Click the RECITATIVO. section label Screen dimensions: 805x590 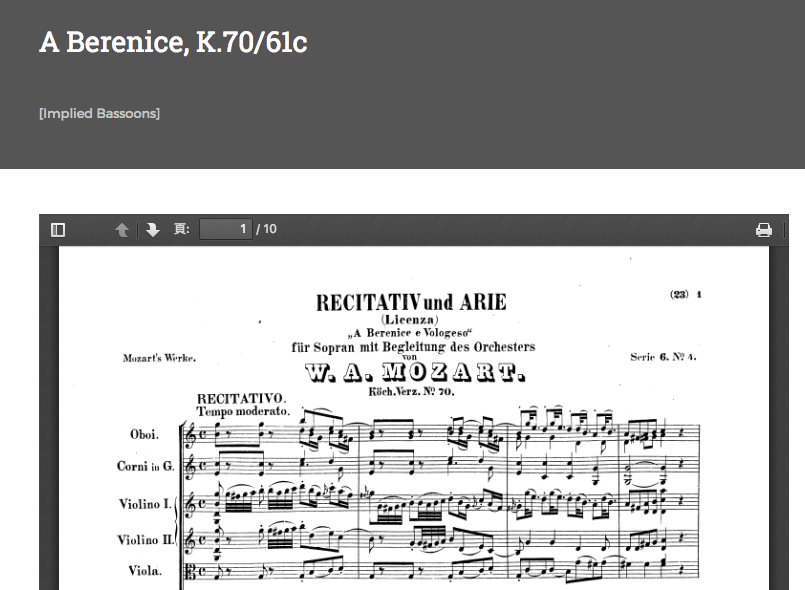[241, 398]
